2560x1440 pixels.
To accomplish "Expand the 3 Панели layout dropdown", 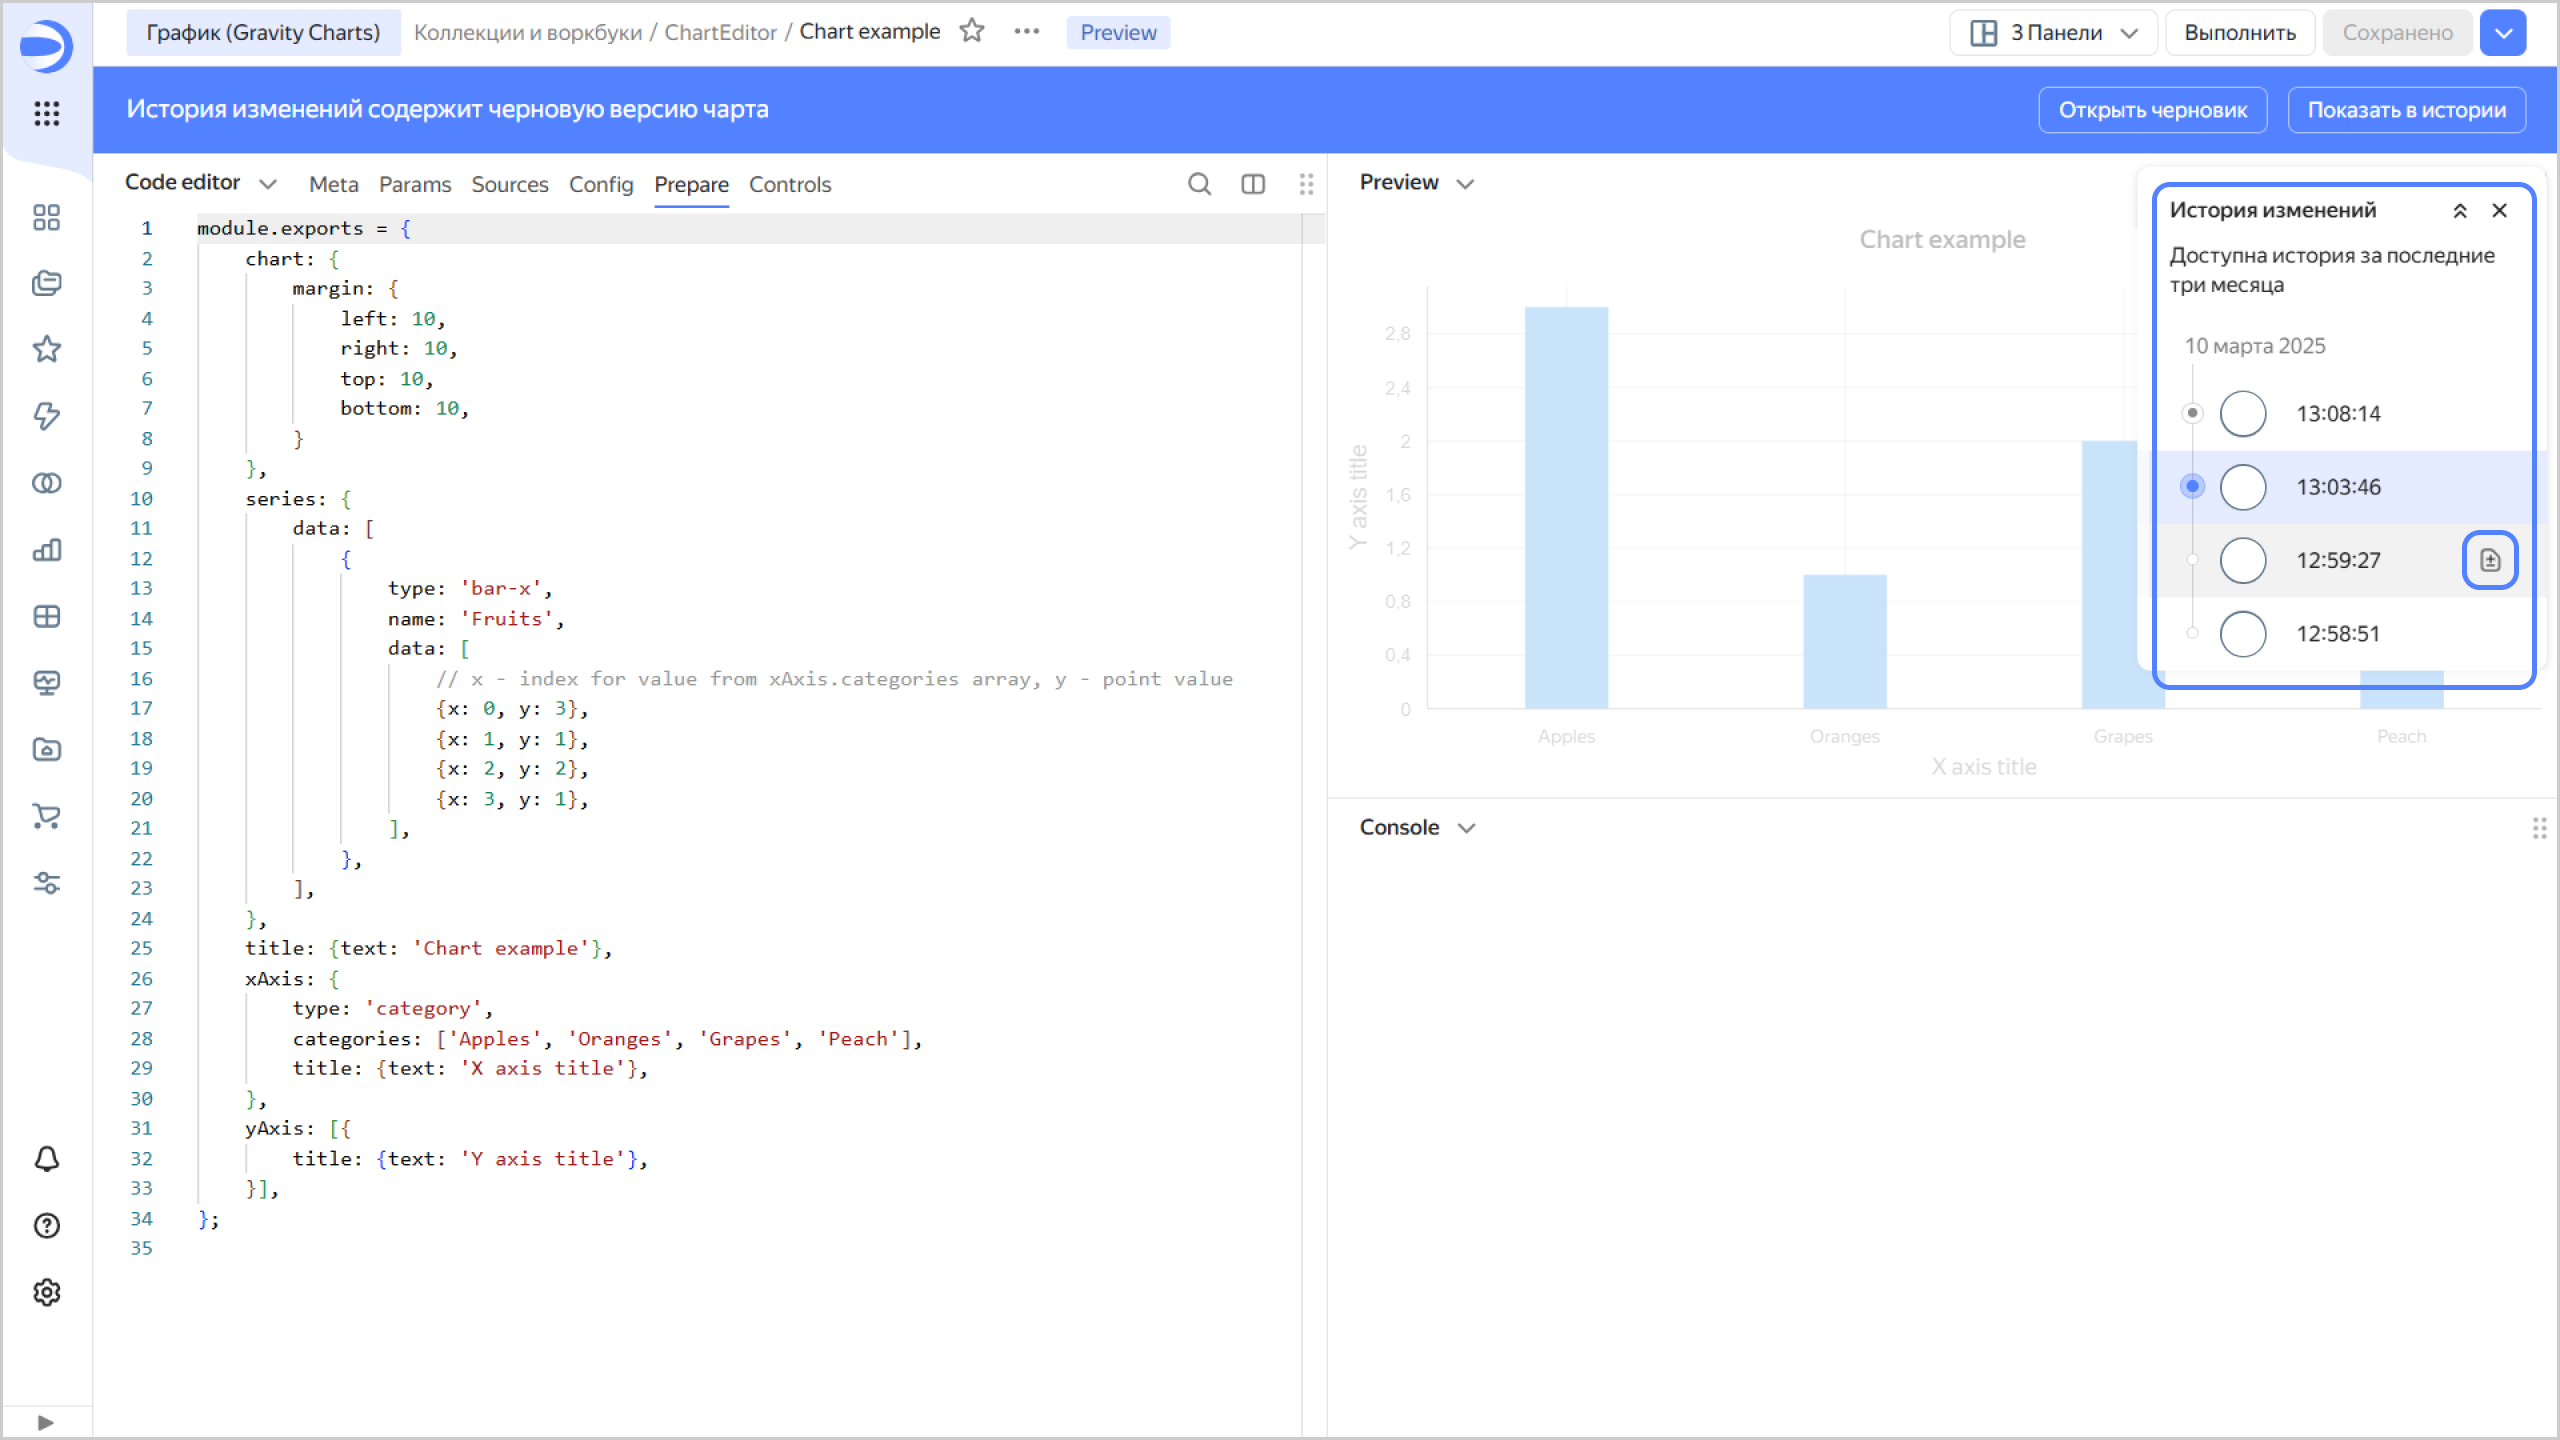I will point(2054,33).
